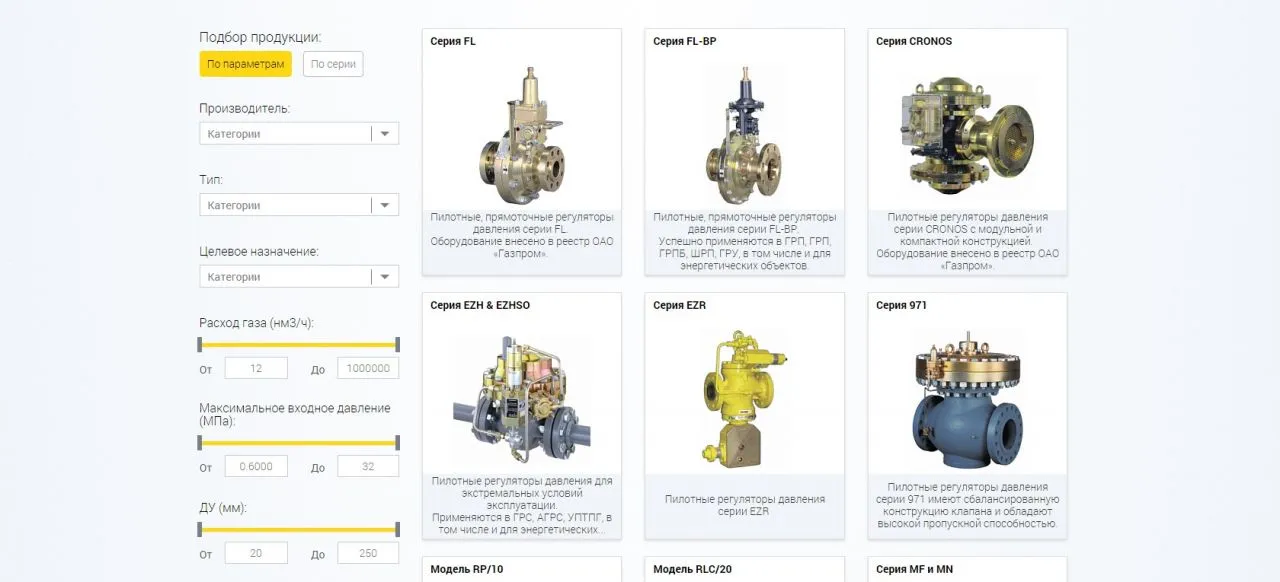Click 'Пилотные регуляторы давления серии EZR' text
This screenshot has height=582, width=1280.
click(745, 505)
